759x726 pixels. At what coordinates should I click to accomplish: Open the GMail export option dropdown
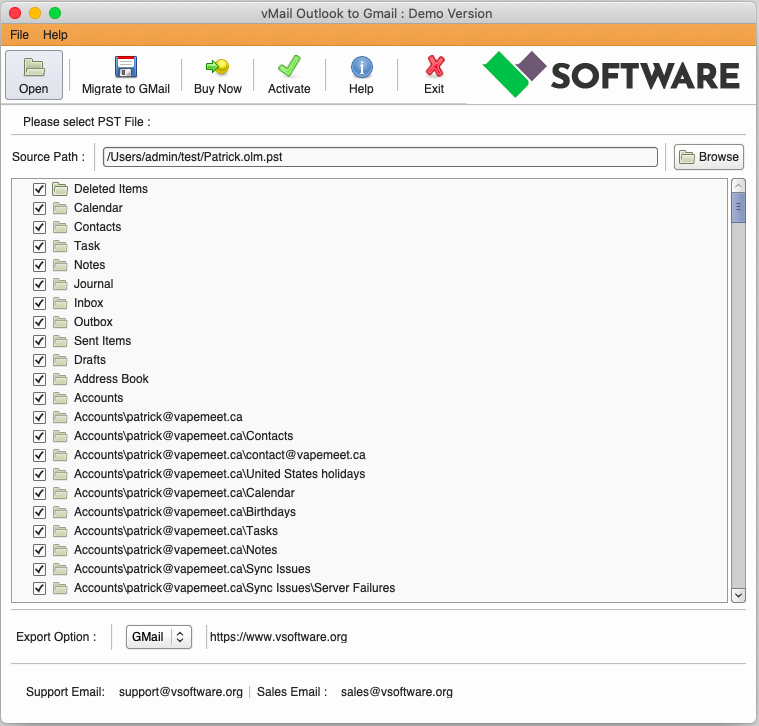[159, 637]
